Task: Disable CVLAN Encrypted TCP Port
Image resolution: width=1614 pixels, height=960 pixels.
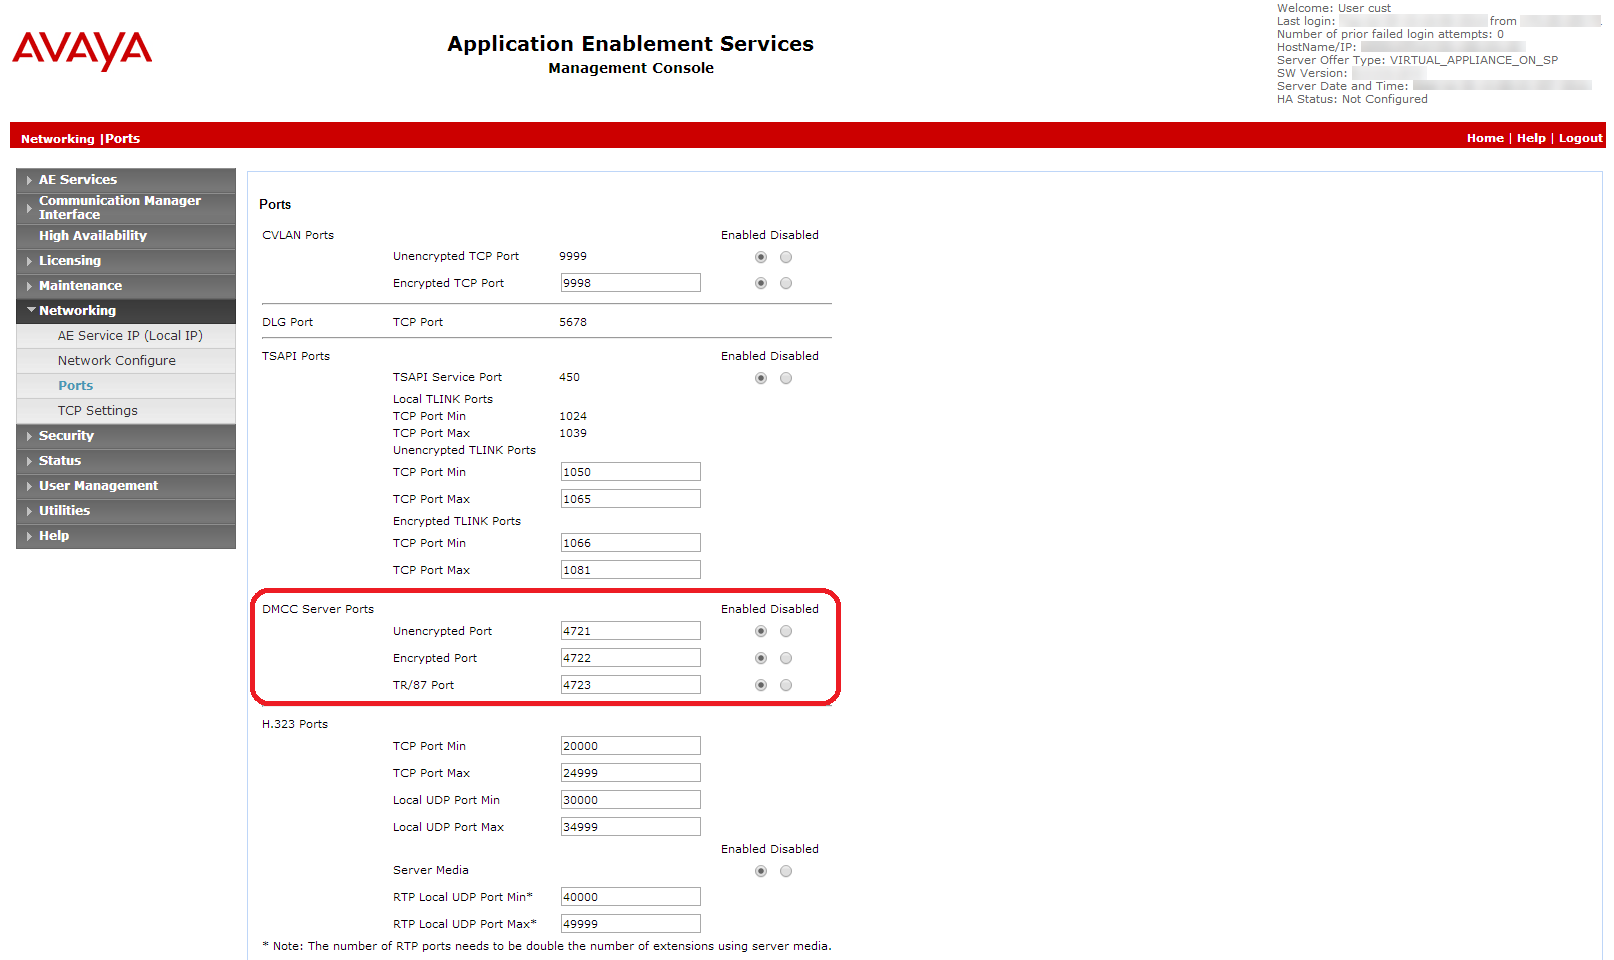Action: pos(786,283)
